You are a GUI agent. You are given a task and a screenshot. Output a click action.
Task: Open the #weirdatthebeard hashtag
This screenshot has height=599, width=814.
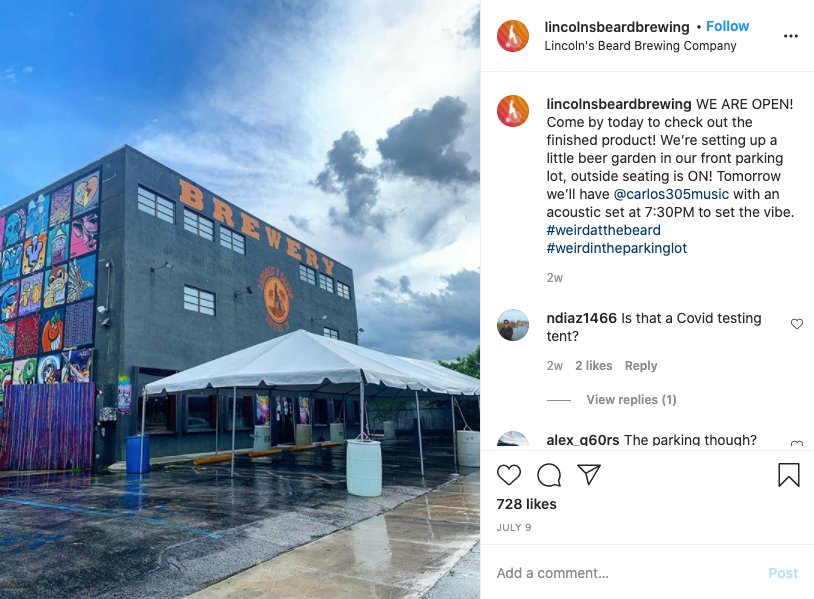(604, 230)
